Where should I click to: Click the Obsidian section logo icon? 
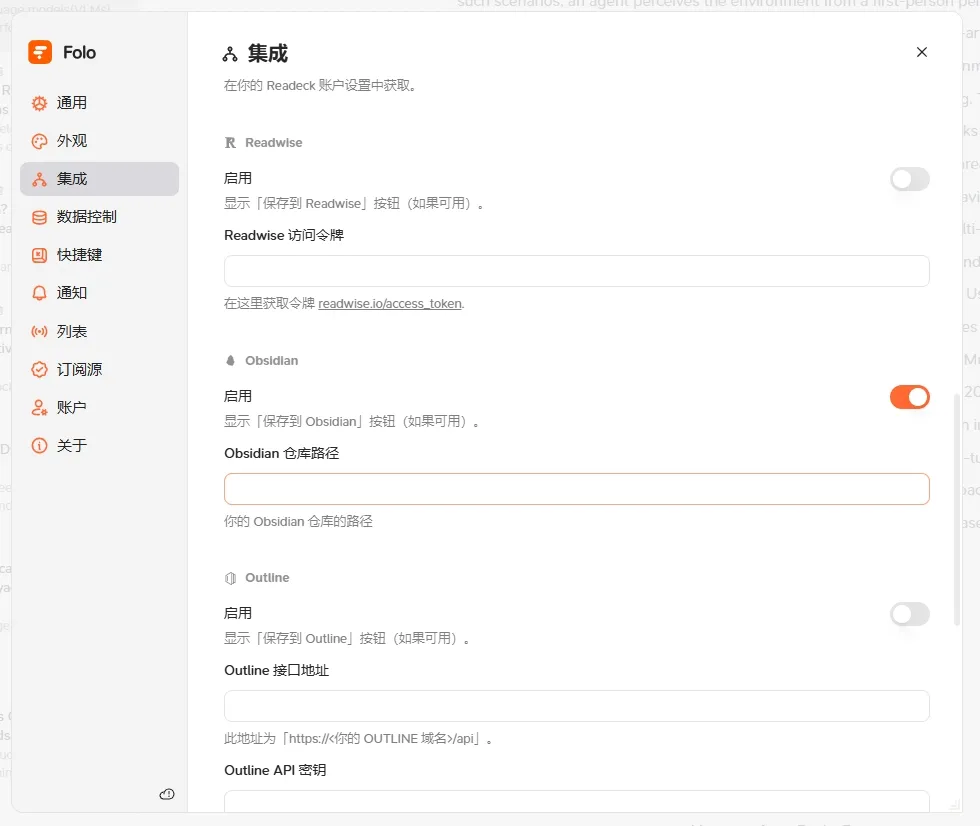tap(230, 361)
